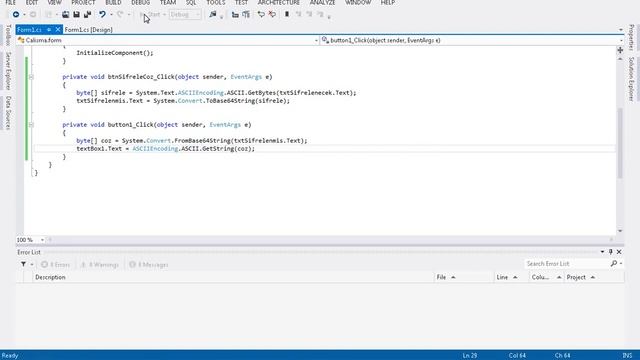
Task: Click the textBox1.Text code line
Action: click(x=165, y=149)
